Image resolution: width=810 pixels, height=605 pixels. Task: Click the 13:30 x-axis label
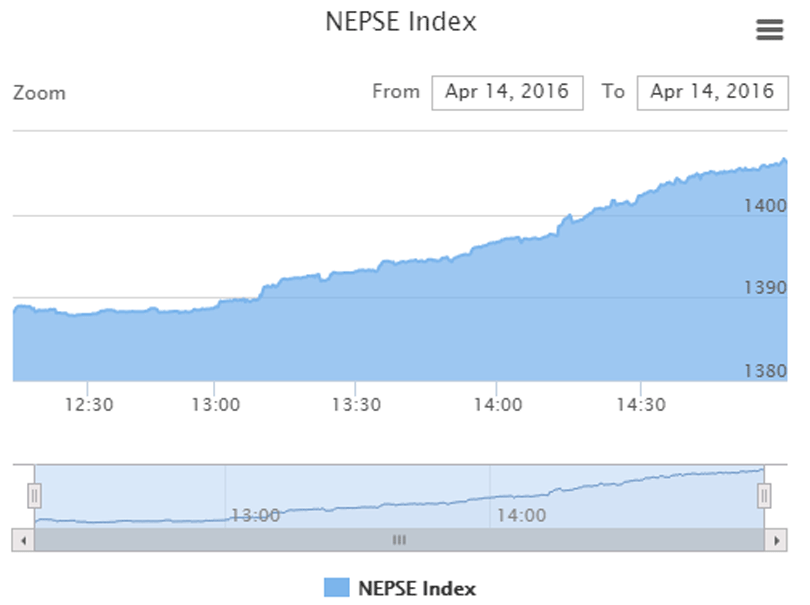tap(356, 405)
